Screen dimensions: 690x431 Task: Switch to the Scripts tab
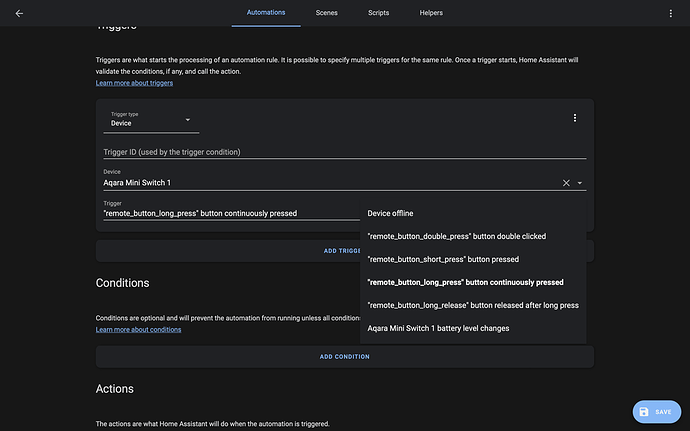coord(378,13)
